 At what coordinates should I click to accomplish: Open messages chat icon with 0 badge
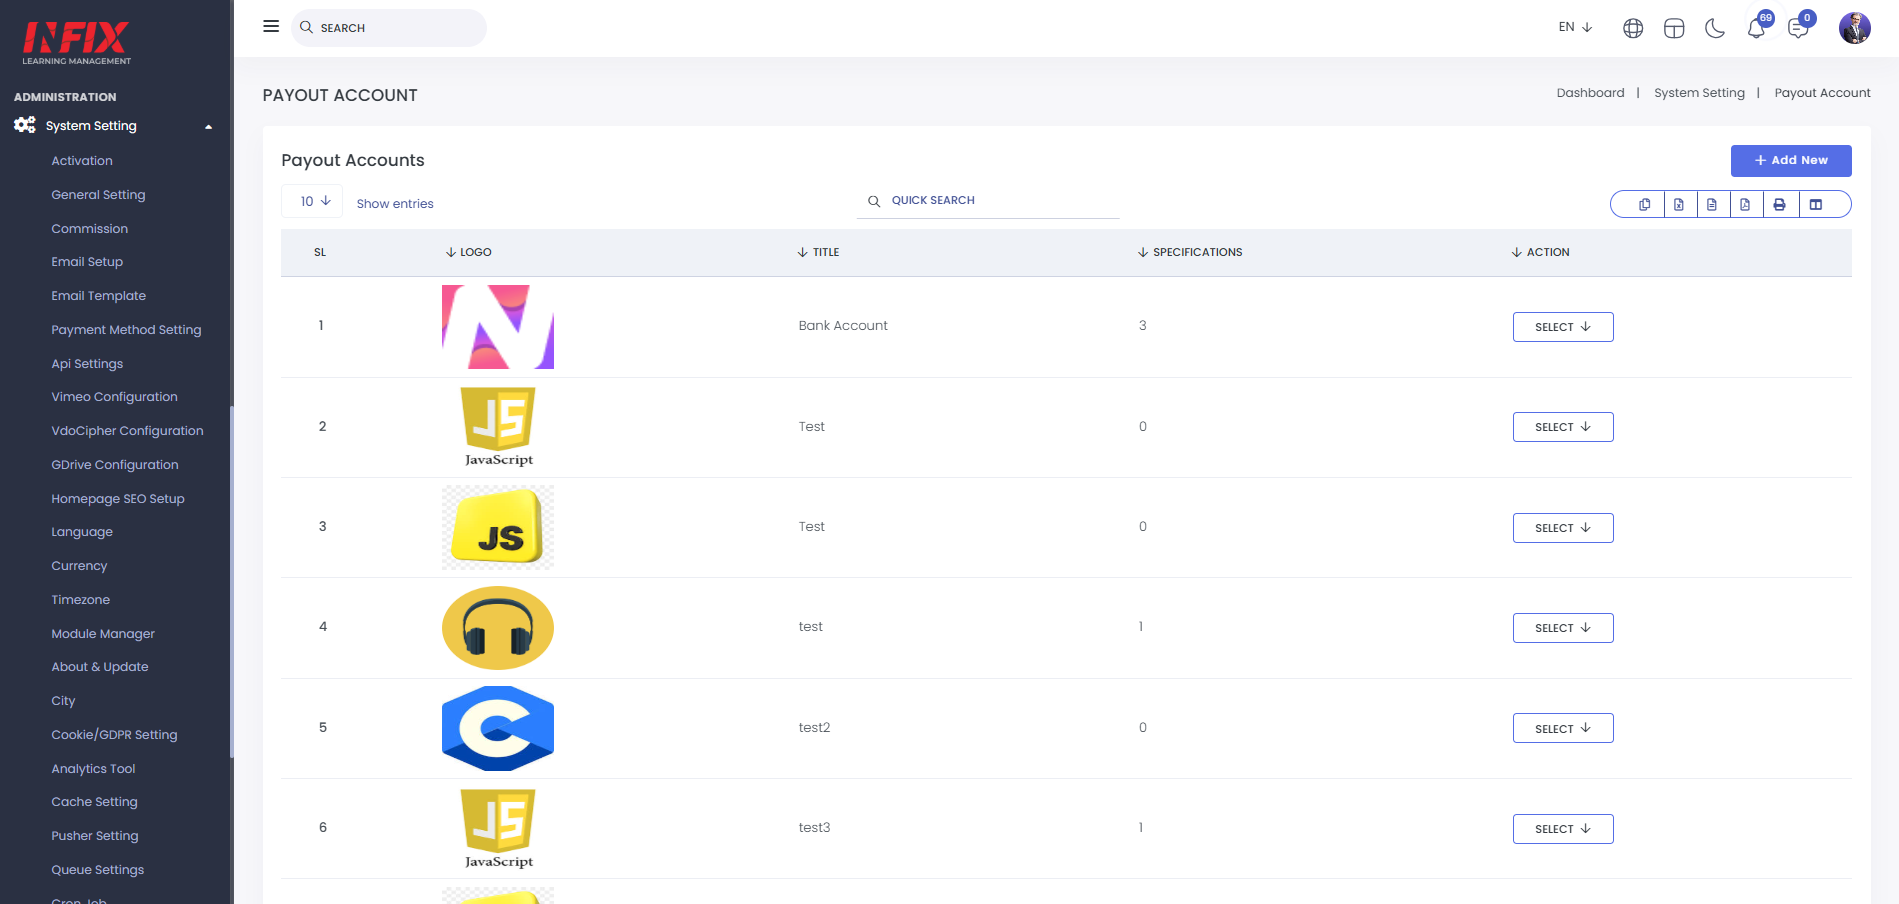click(1799, 27)
